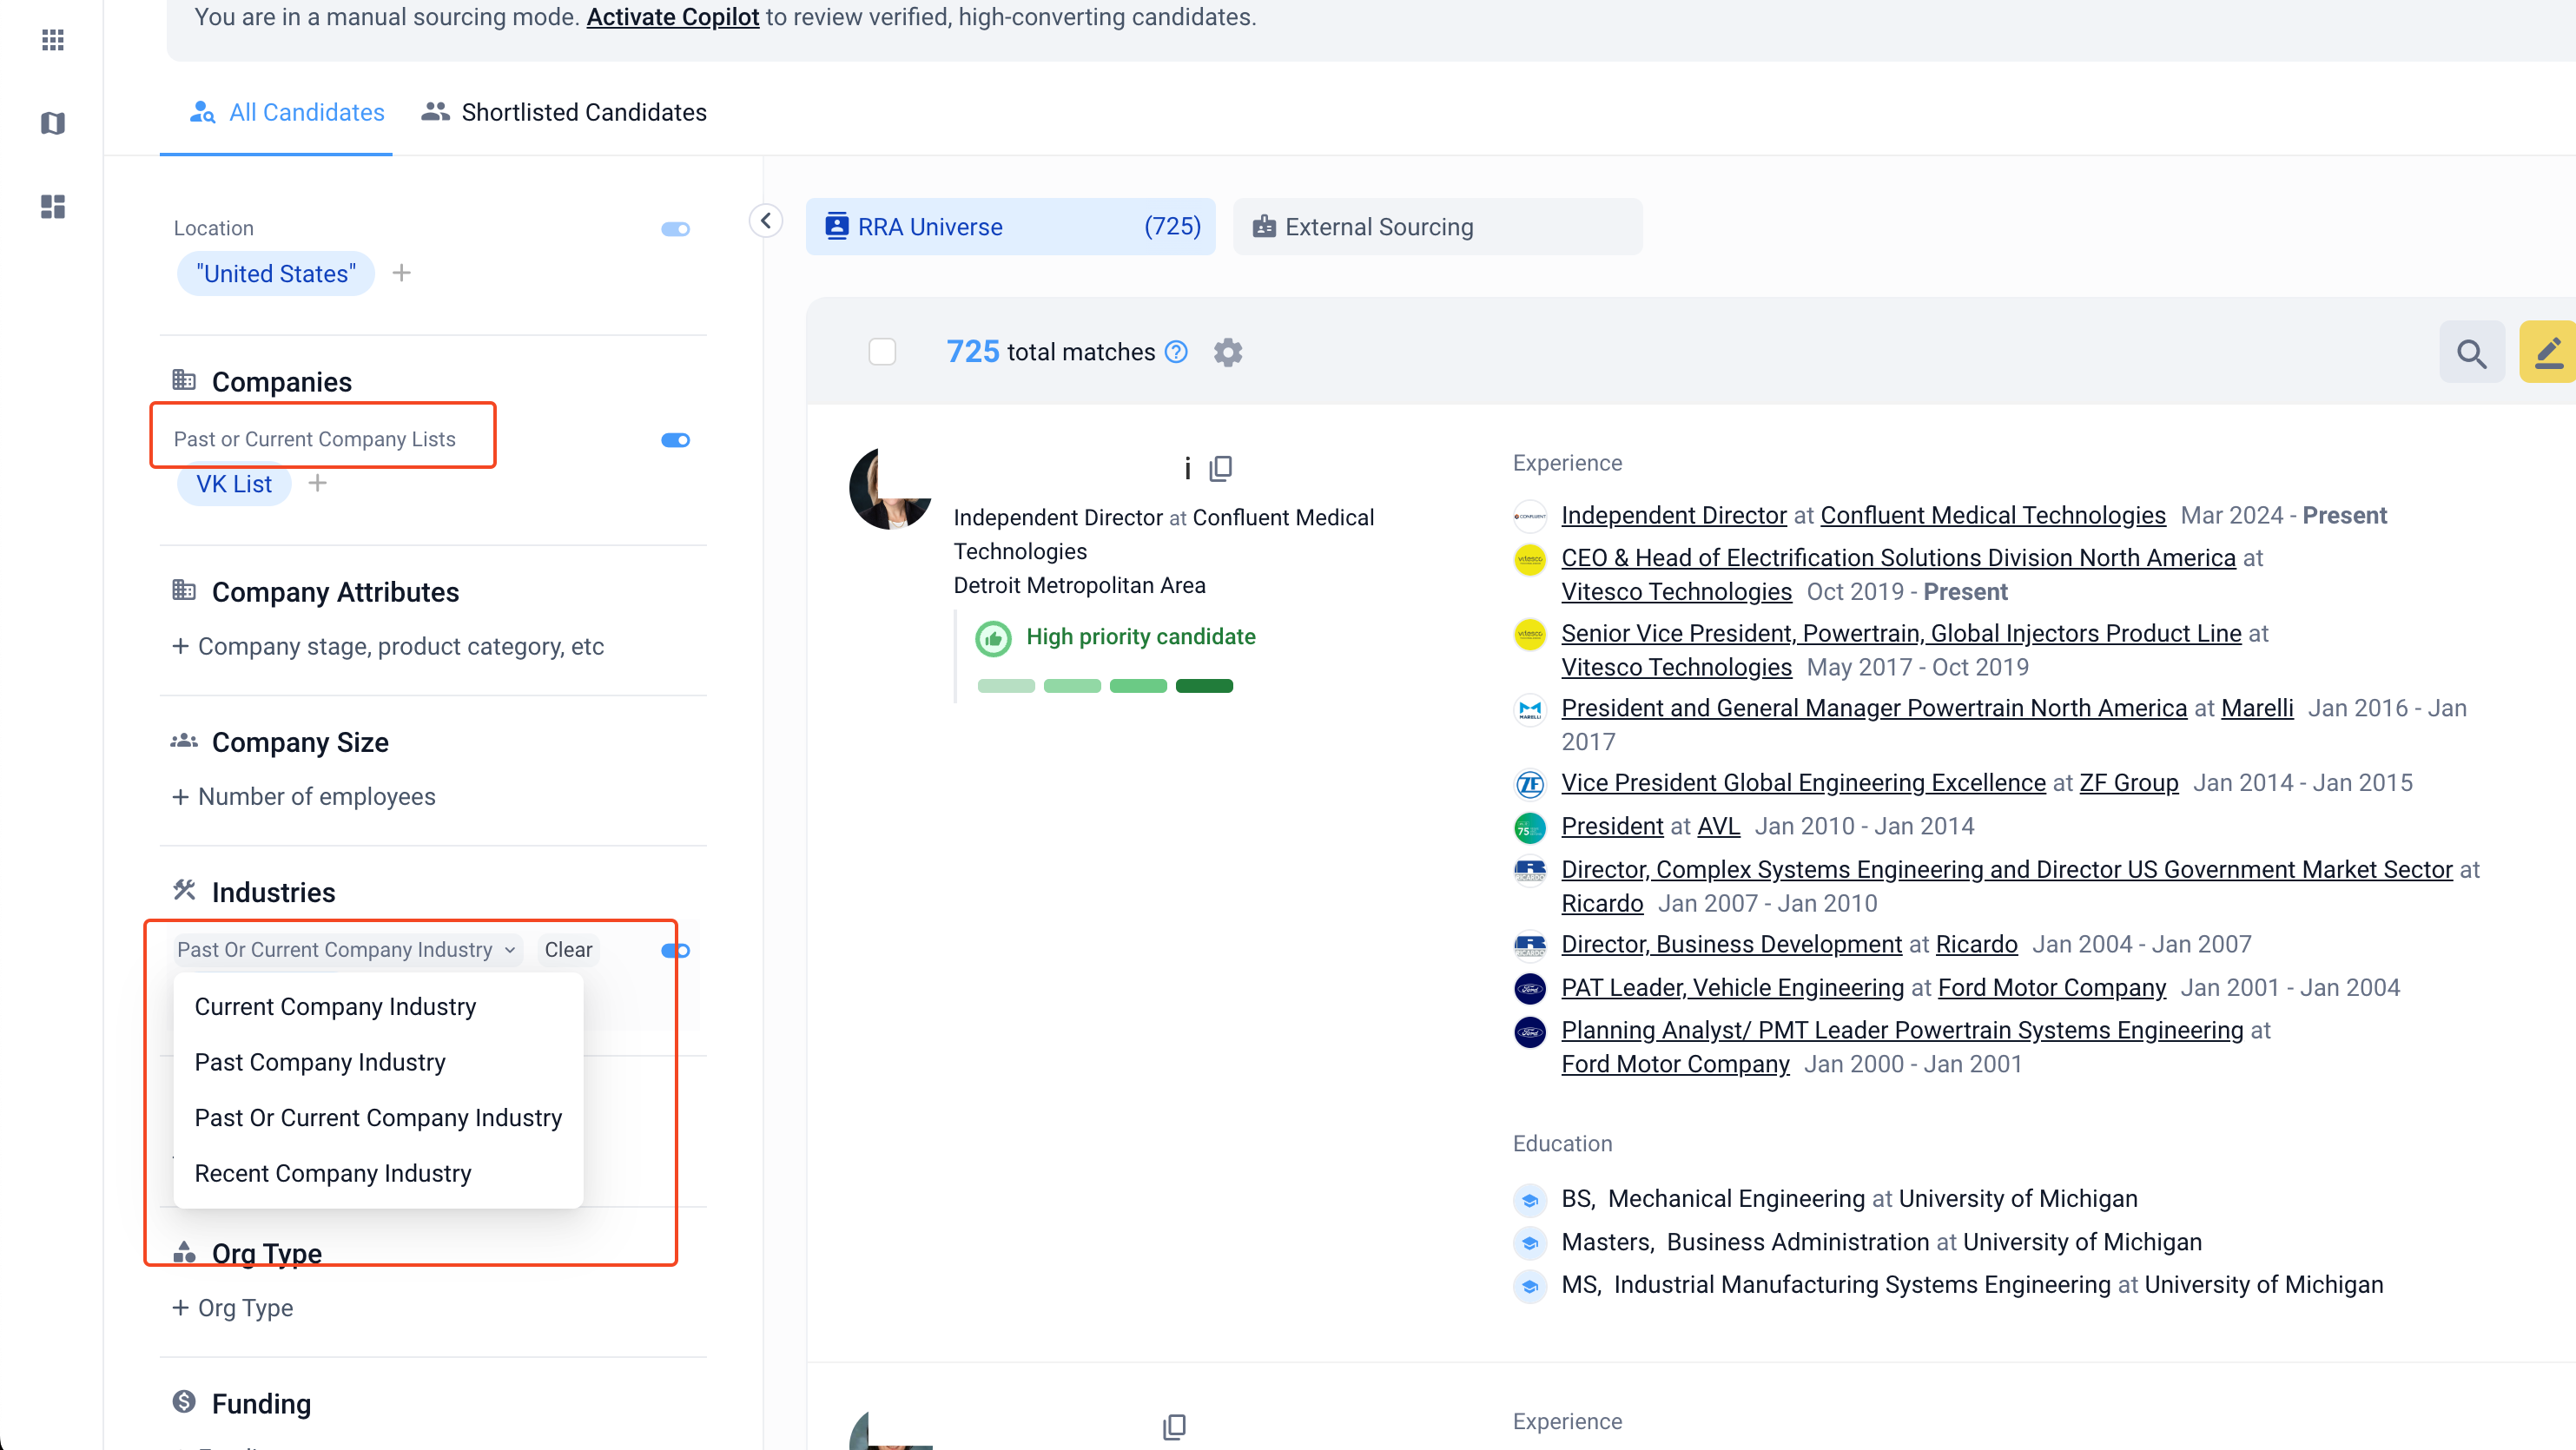Screen dimensions: 2576x1450
Task: Open the total matches help icon
Action: pyautogui.click(x=1177, y=352)
